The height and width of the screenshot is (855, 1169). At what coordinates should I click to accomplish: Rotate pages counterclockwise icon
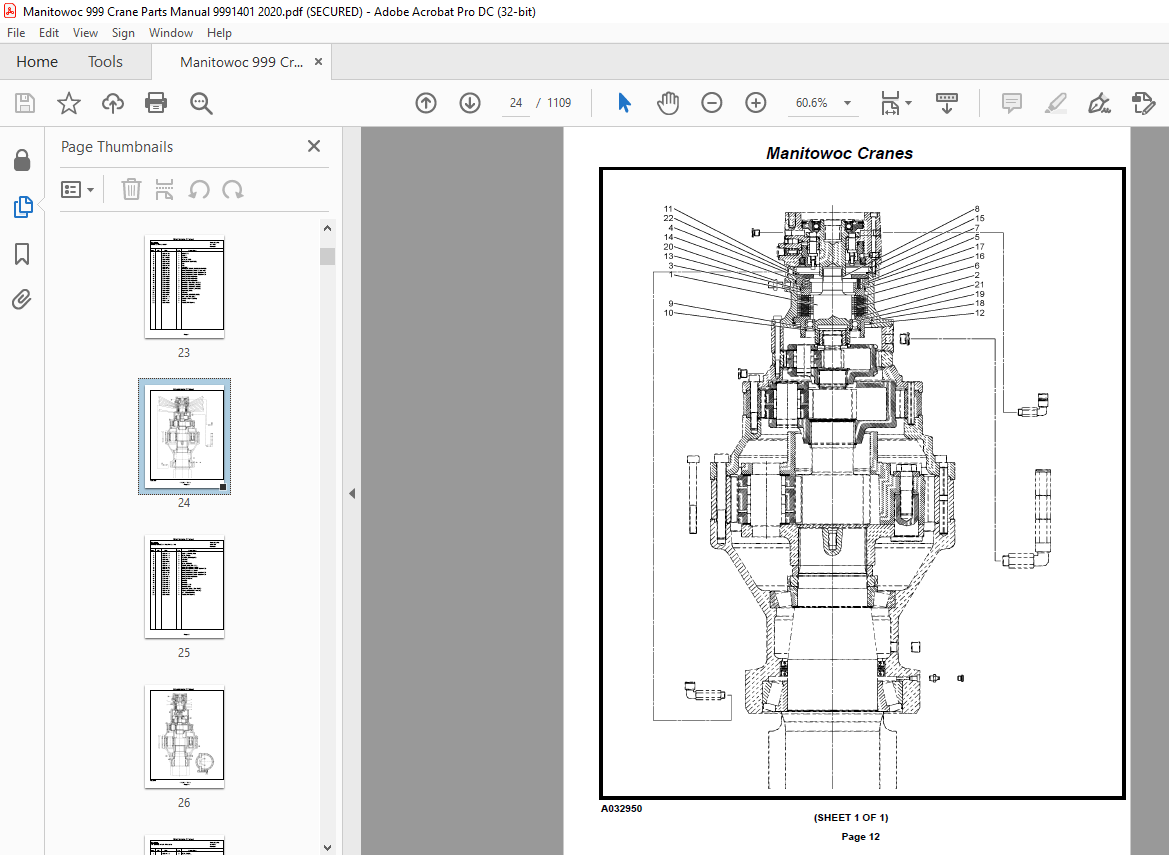[x=198, y=189]
